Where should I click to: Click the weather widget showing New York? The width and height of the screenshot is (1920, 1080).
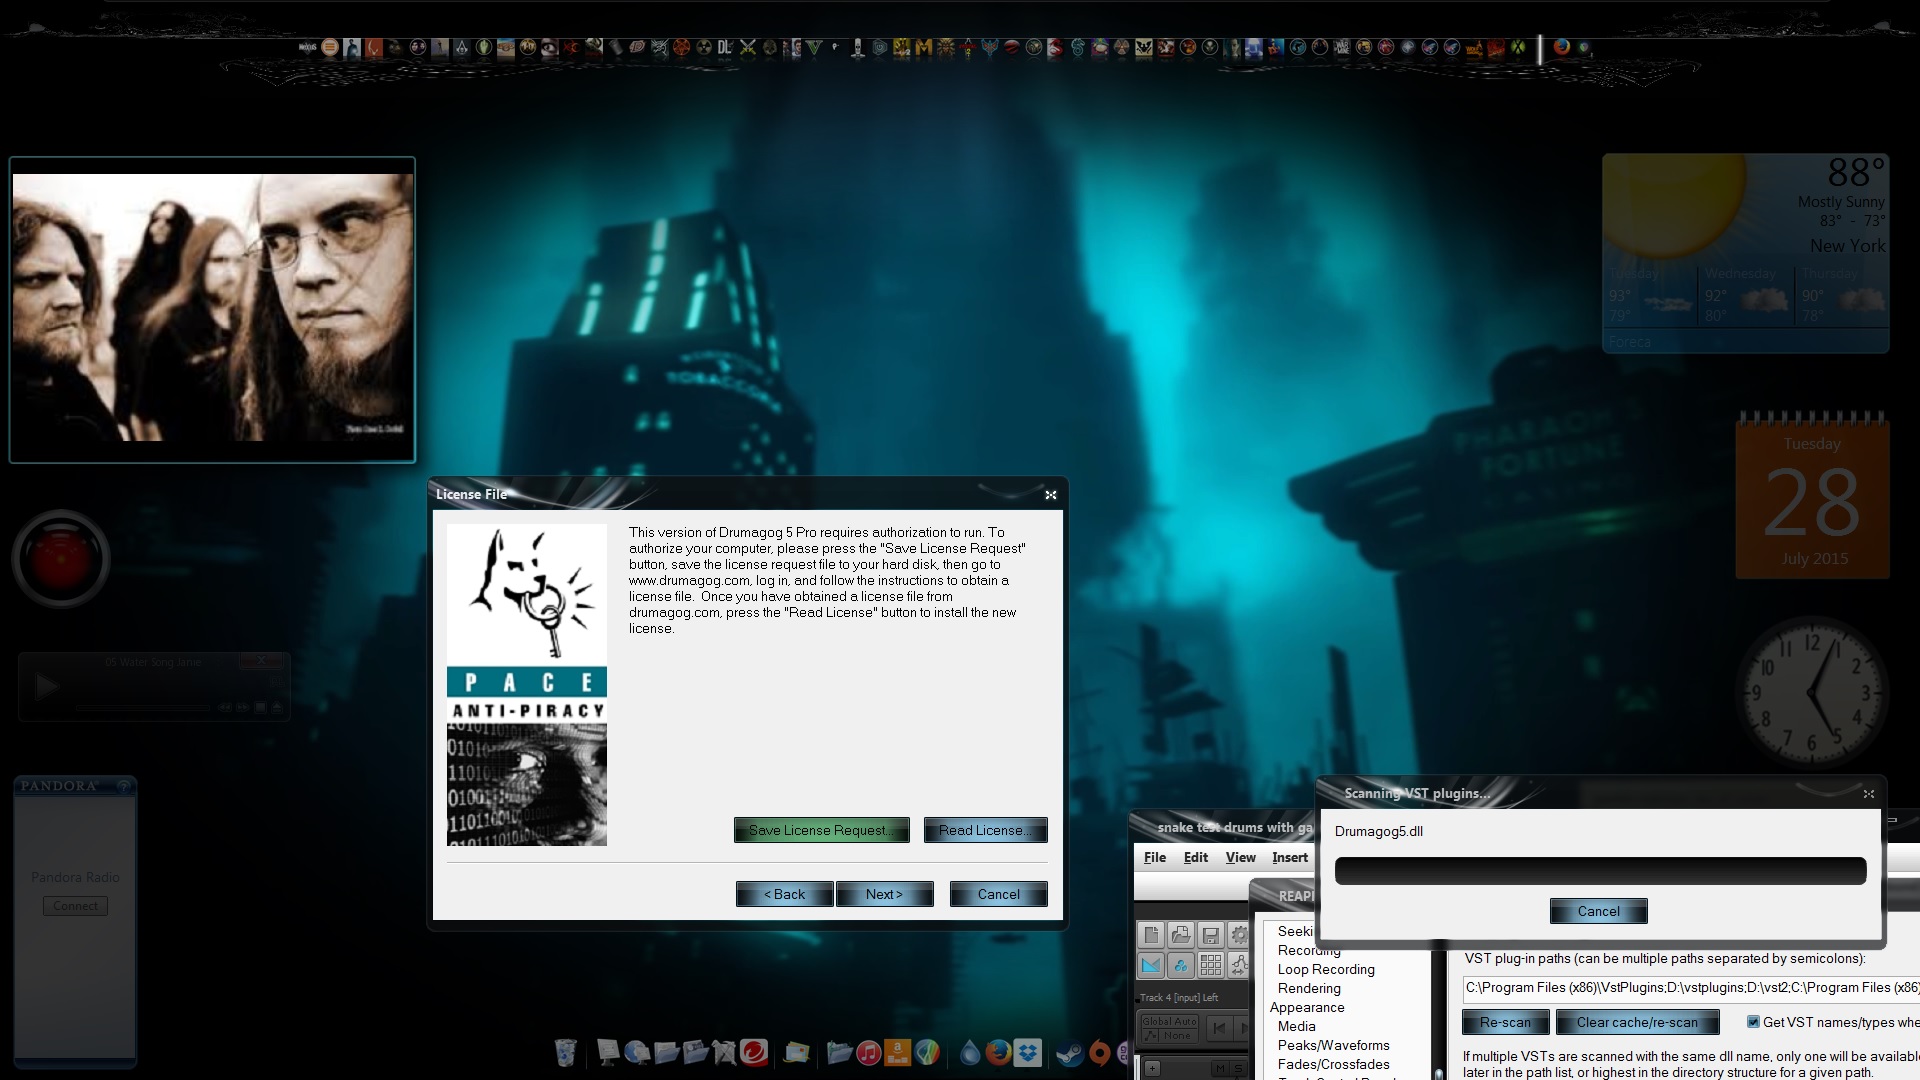pyautogui.click(x=1745, y=253)
